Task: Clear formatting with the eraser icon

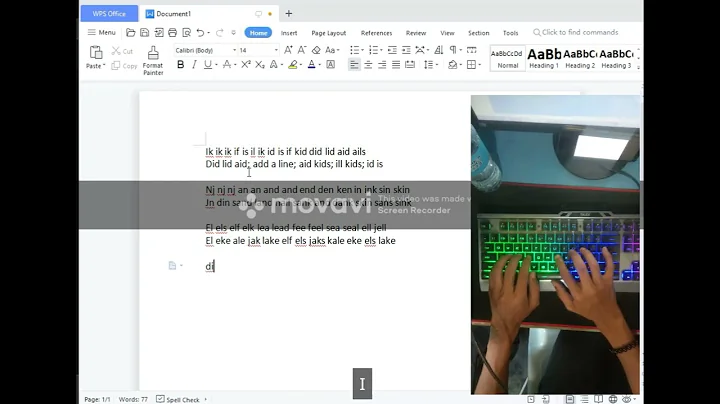Action: [316, 50]
